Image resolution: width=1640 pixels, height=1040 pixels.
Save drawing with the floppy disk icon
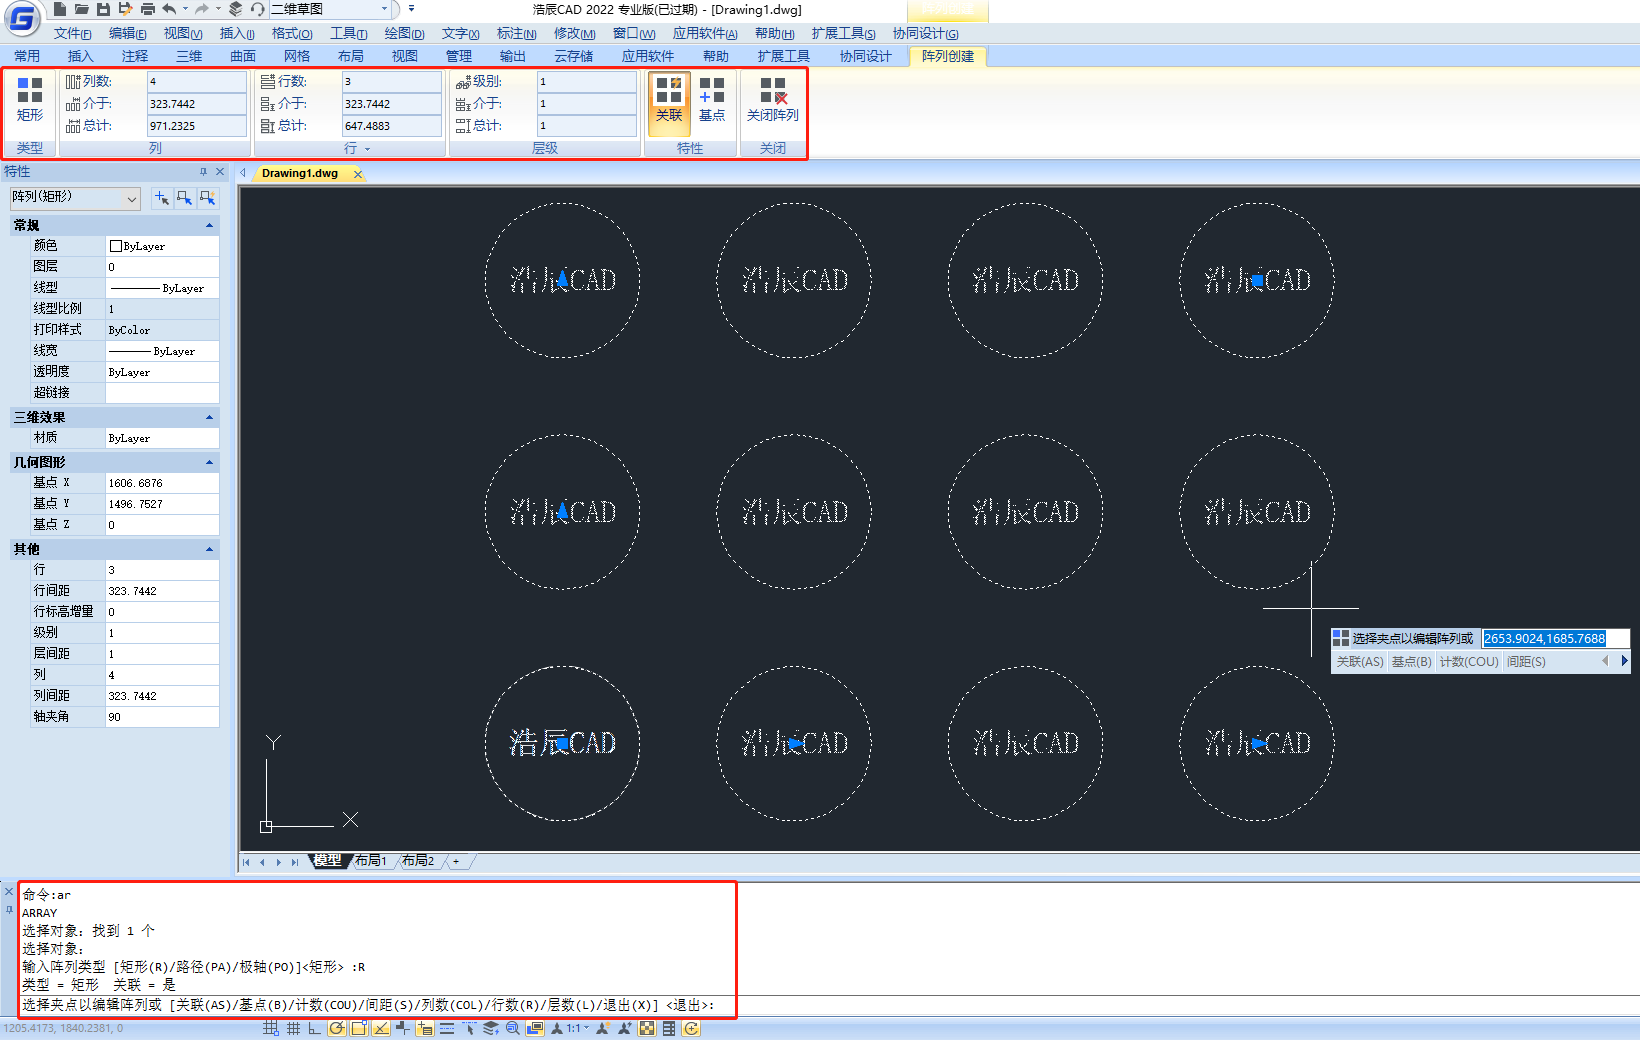103,9
